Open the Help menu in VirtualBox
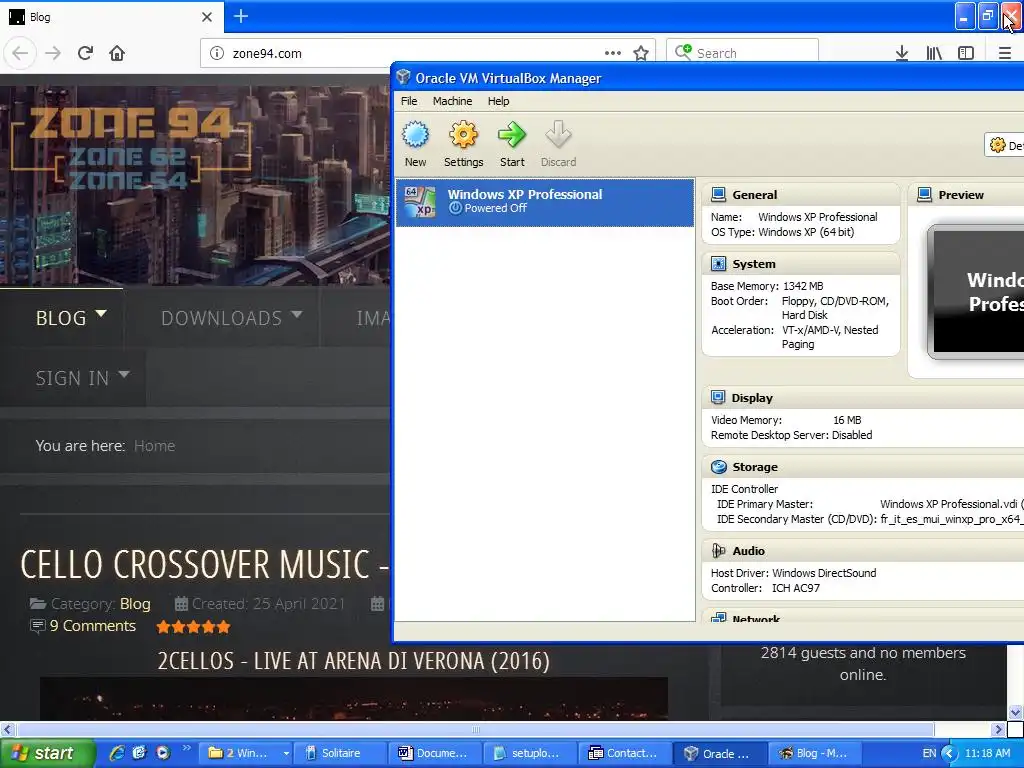 point(498,101)
